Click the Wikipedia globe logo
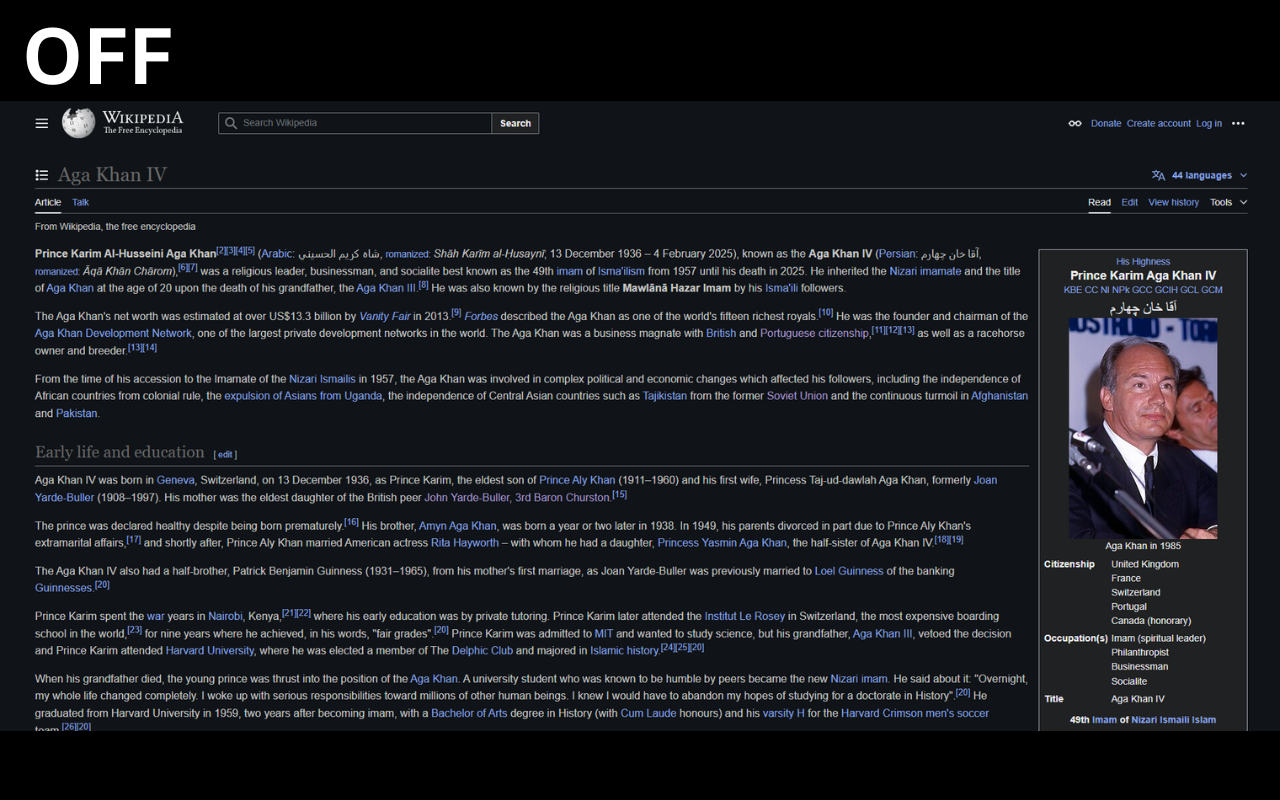Image resolution: width=1280 pixels, height=800 pixels. click(x=77, y=122)
